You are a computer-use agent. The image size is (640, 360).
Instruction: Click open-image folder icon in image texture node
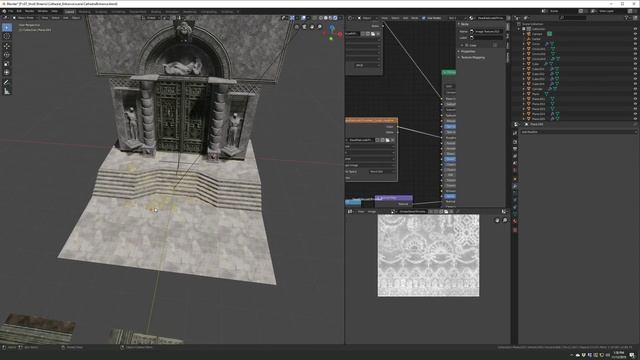point(387,140)
